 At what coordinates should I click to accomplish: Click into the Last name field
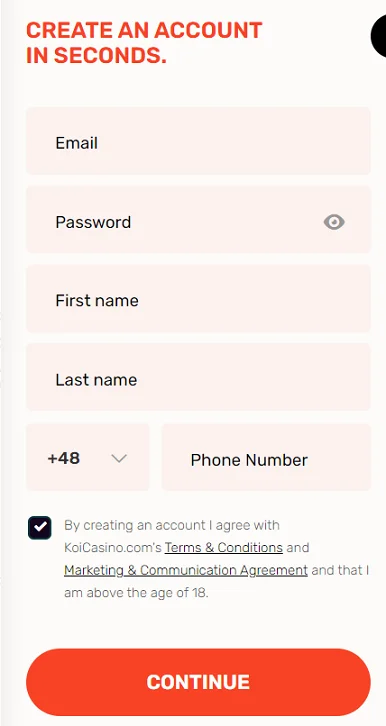(x=198, y=377)
